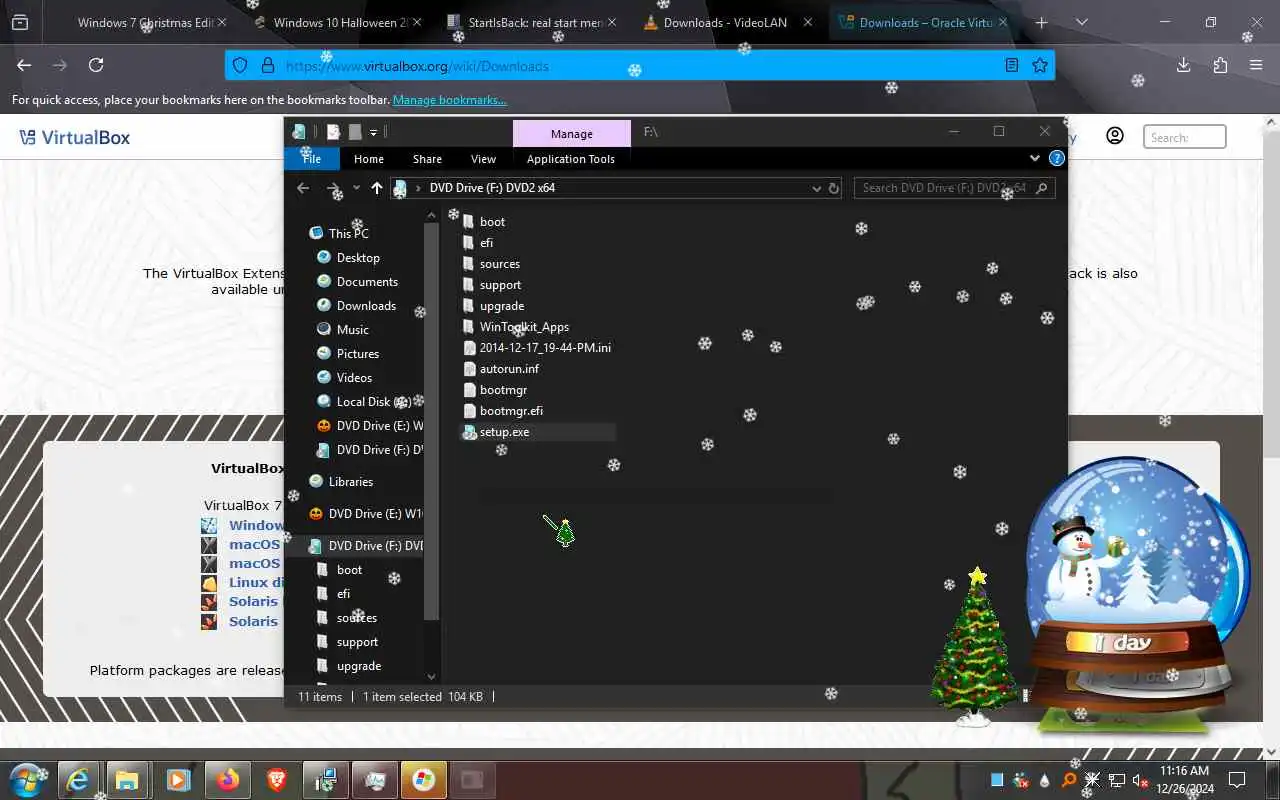Viewport: 1280px width, 800px height.
Task: Open the Customize Quick Access Toolbar dropdown
Action: (x=373, y=132)
